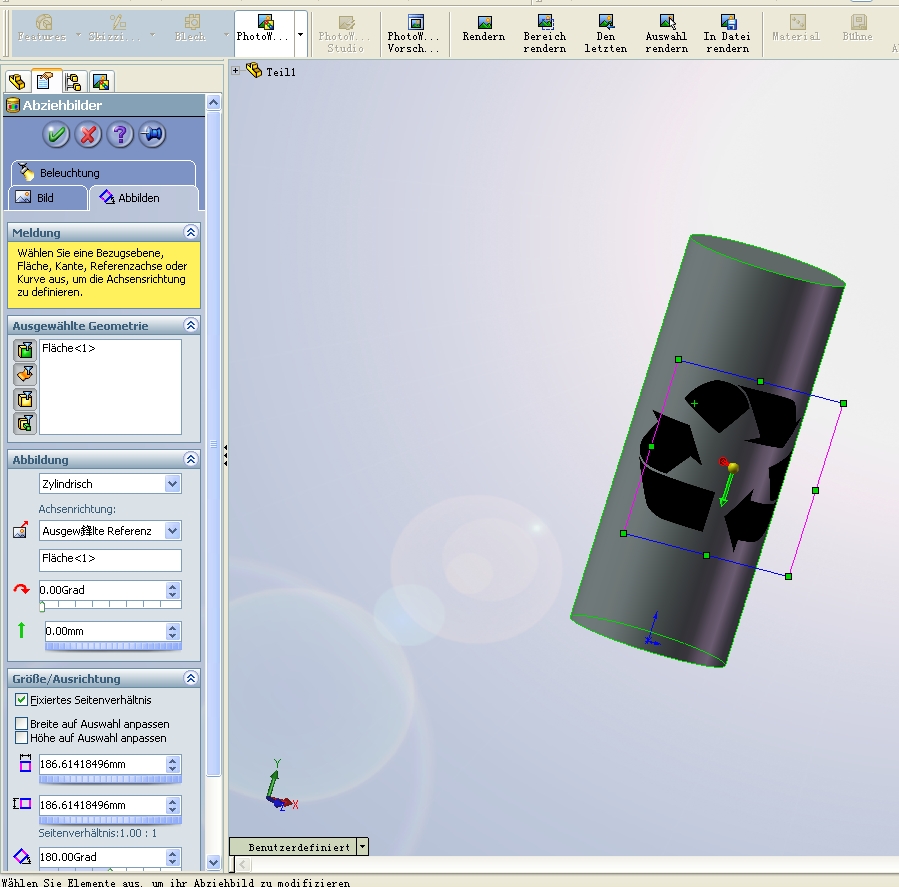Open the Skizzieren command tab
Viewport: 899px width, 887px height.
pos(115,30)
